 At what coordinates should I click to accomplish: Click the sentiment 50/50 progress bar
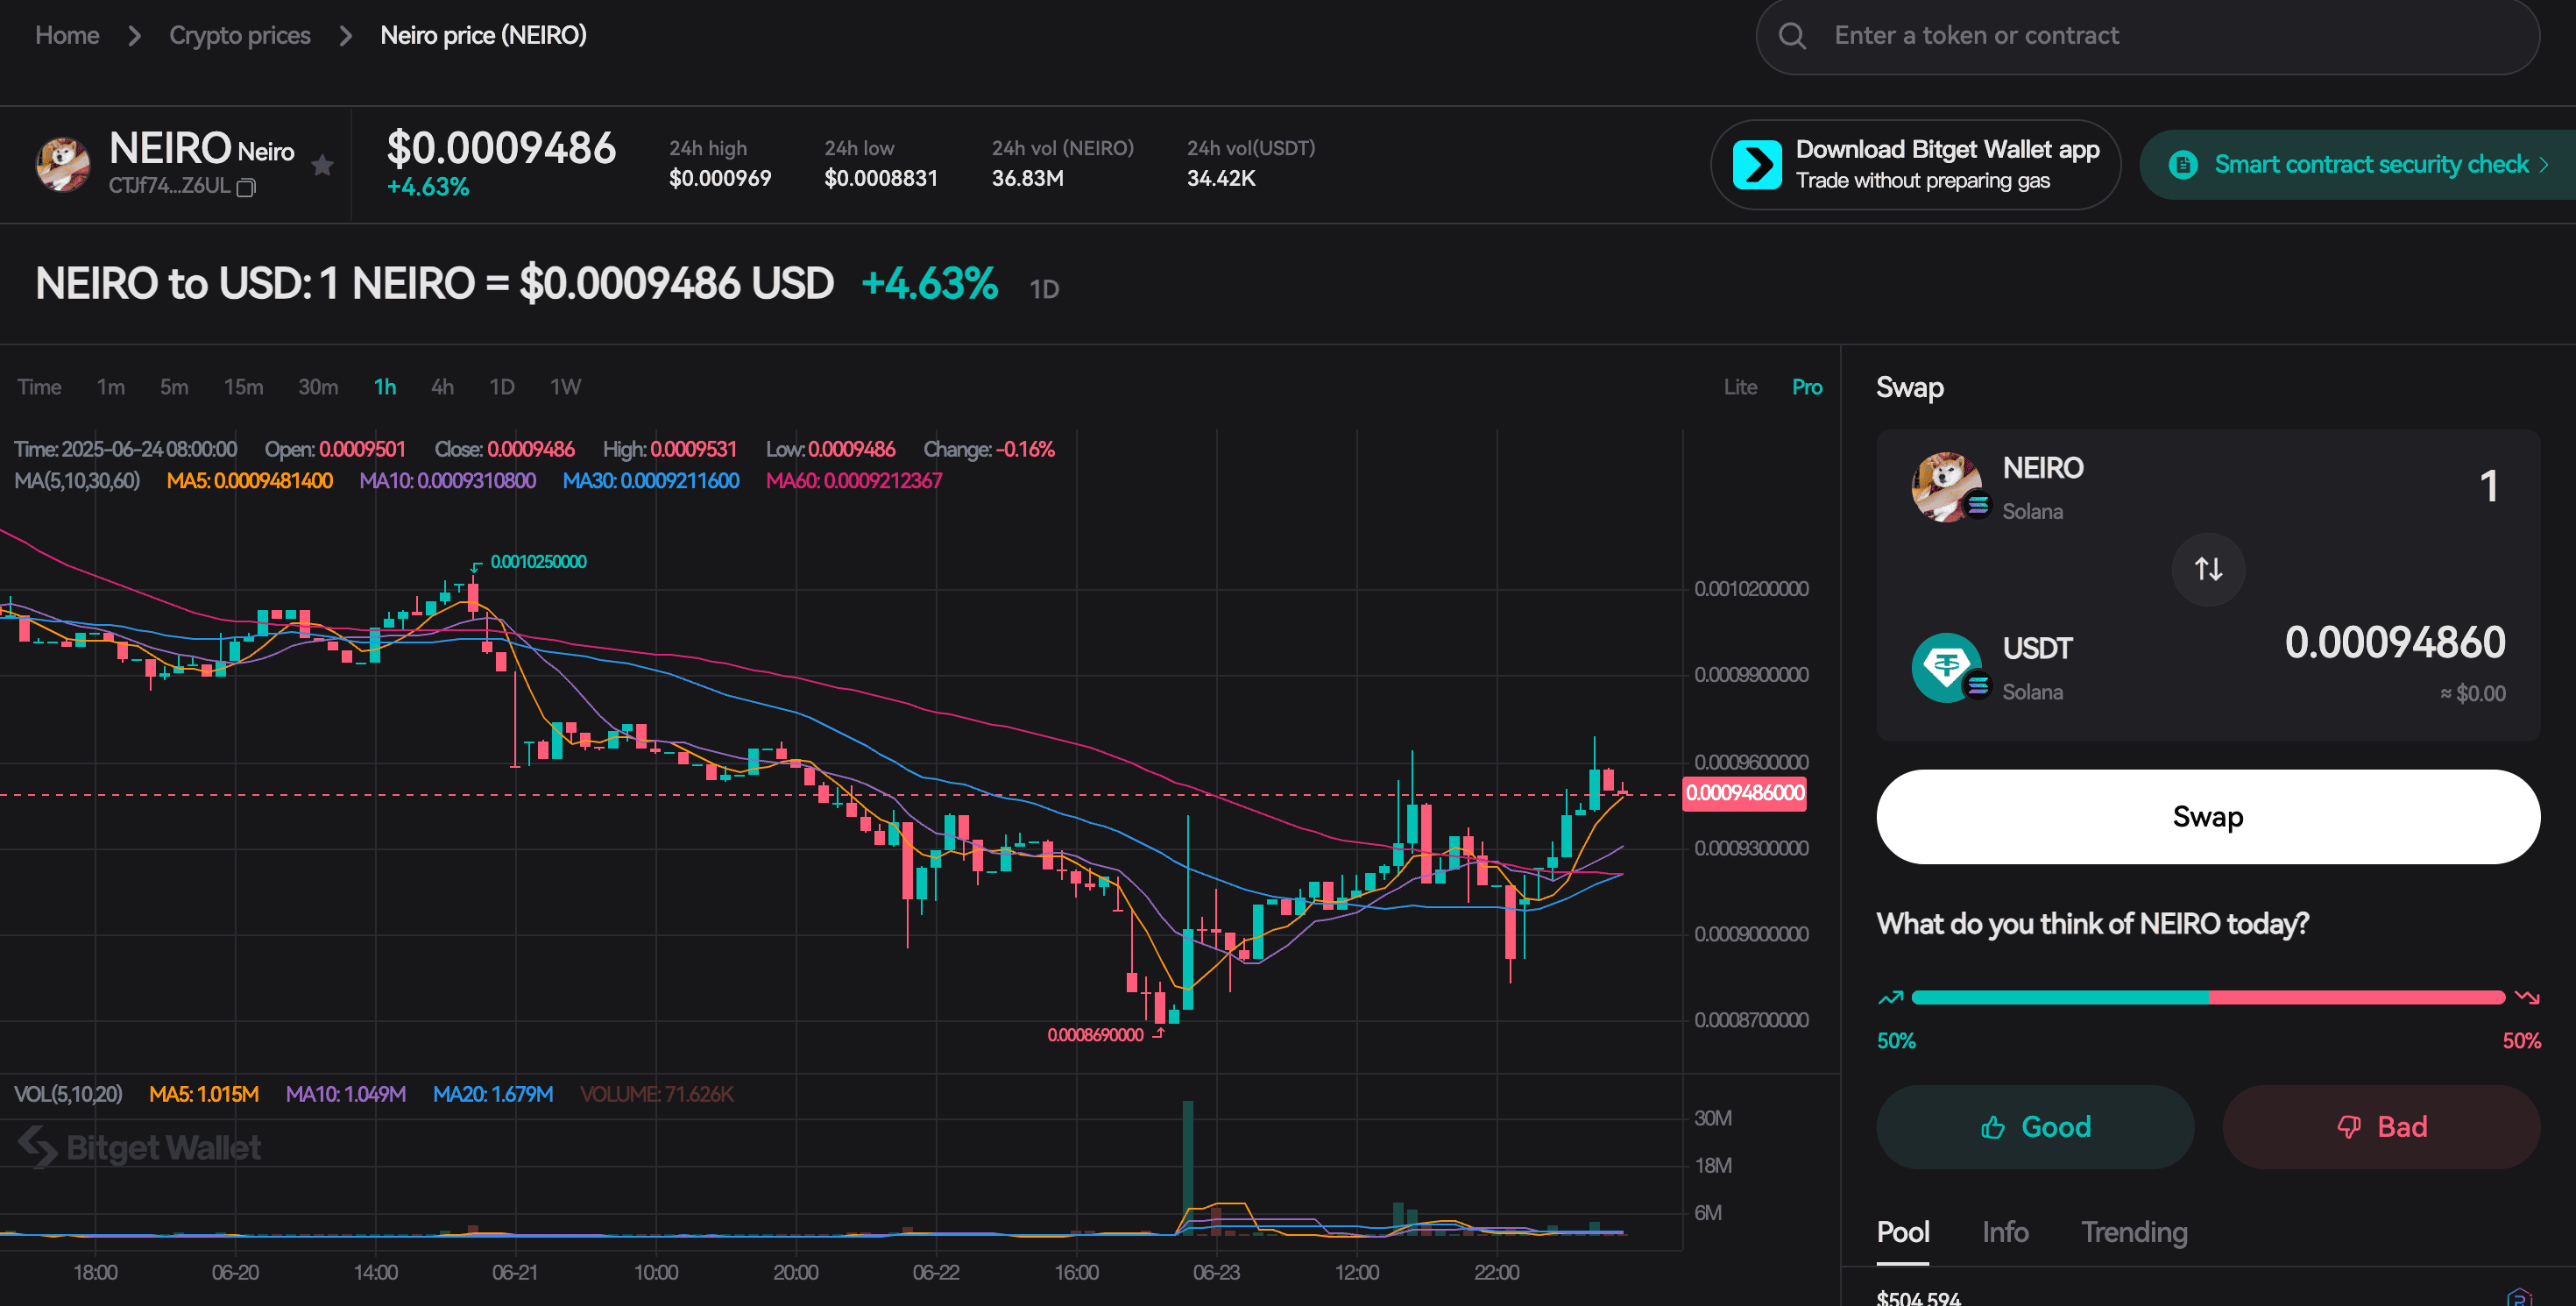point(2208,997)
